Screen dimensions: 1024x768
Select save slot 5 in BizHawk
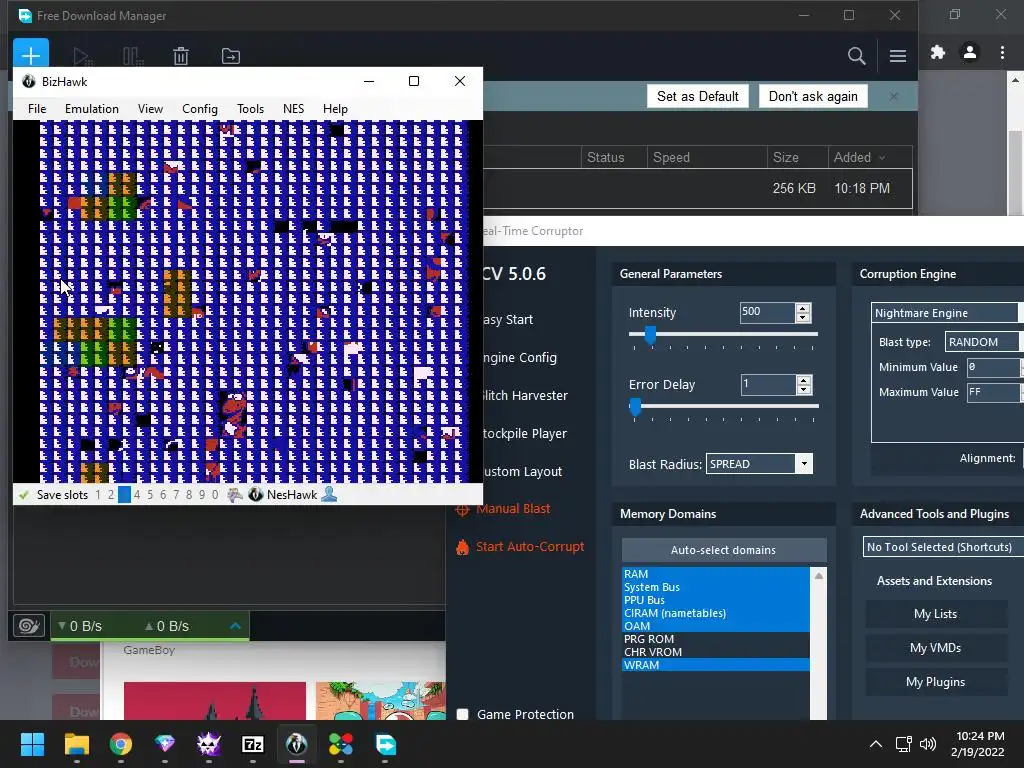point(150,495)
